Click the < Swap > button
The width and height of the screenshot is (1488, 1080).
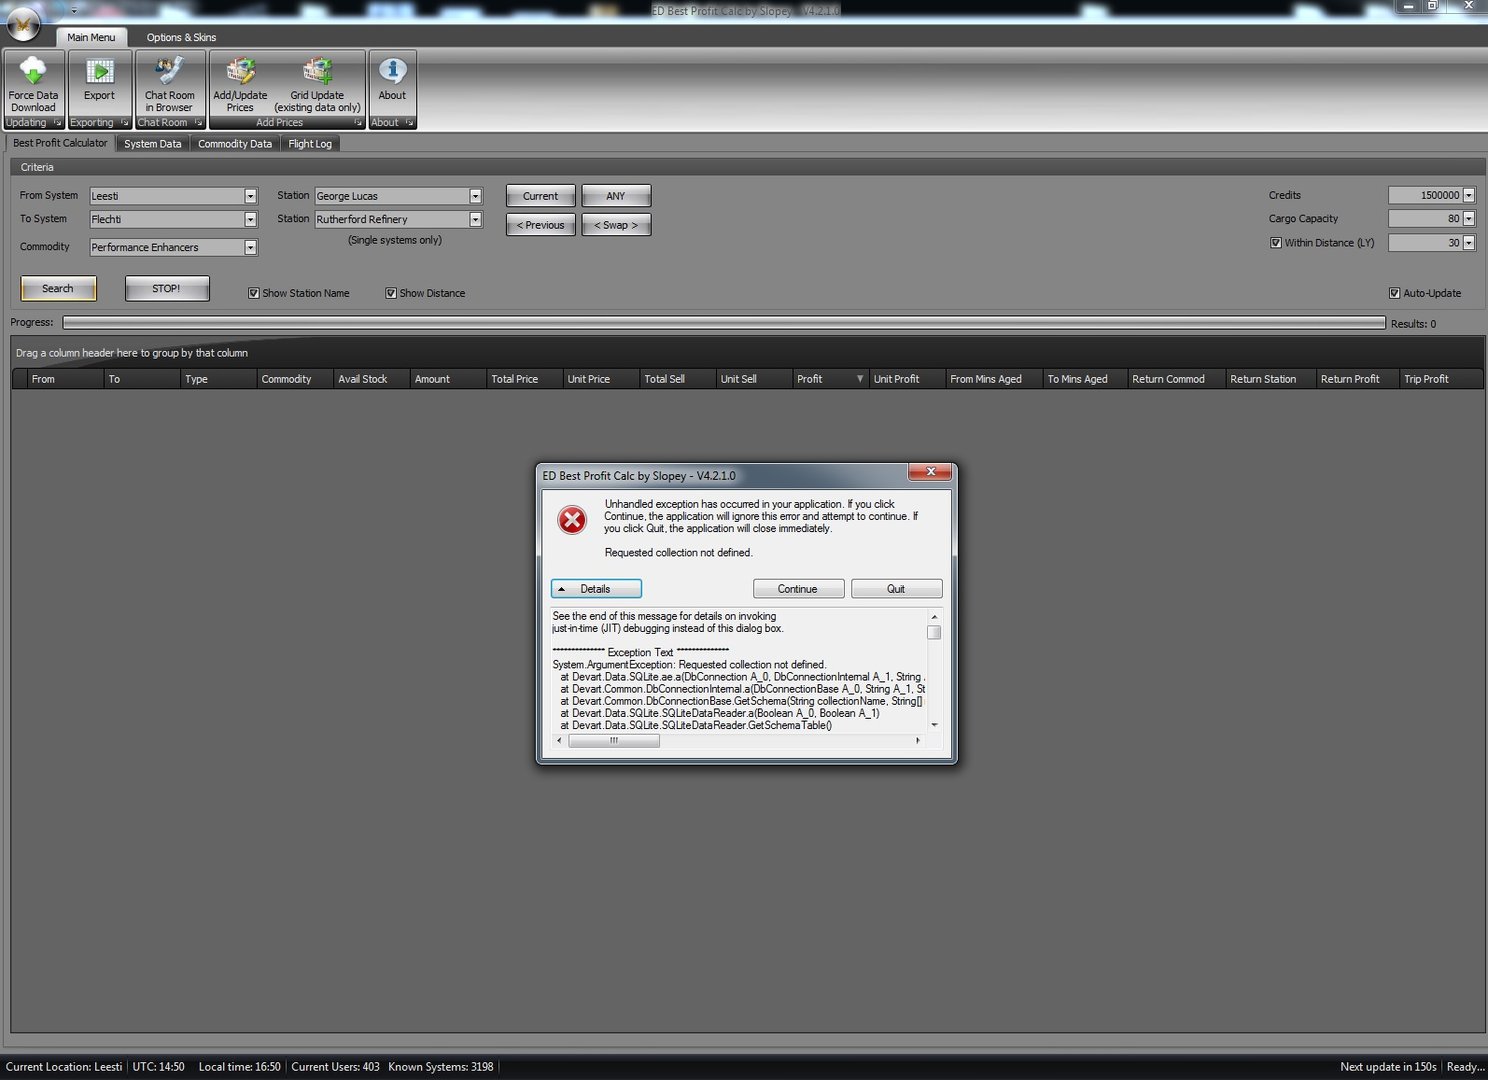[616, 225]
